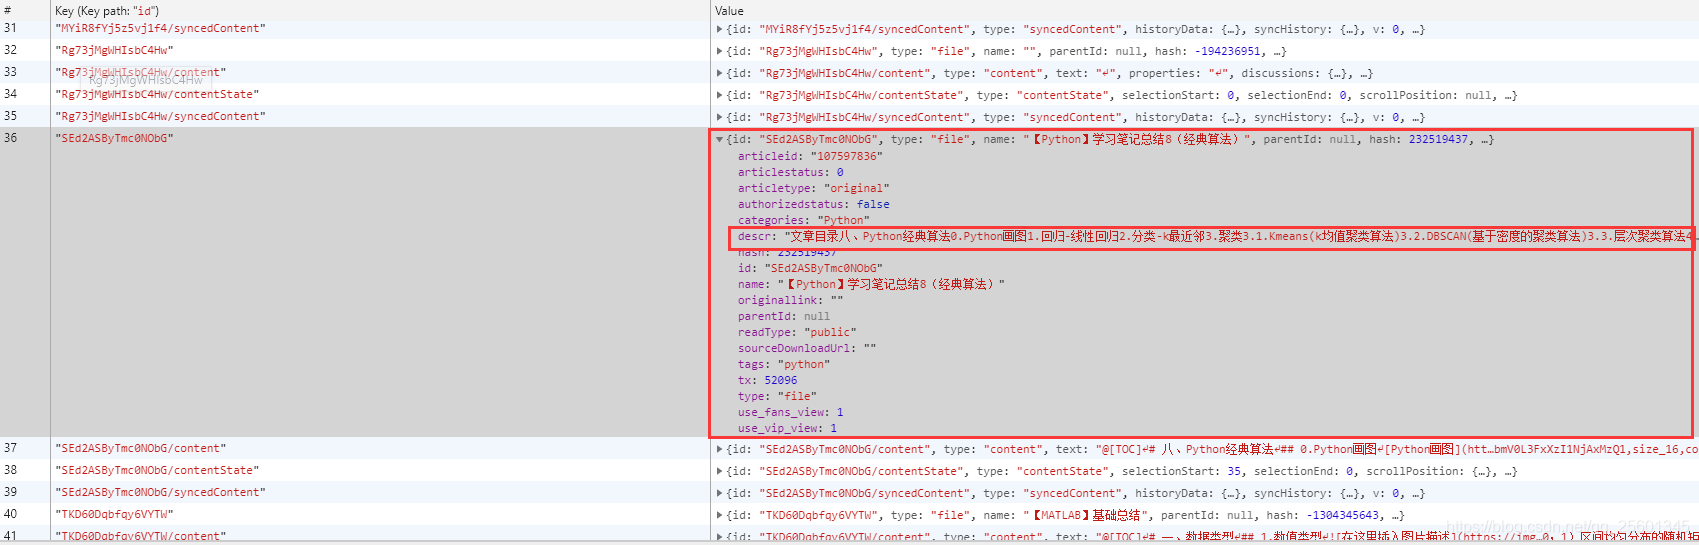Click the authorizedstatus: false property line
The height and width of the screenshot is (545, 1699).
point(814,204)
